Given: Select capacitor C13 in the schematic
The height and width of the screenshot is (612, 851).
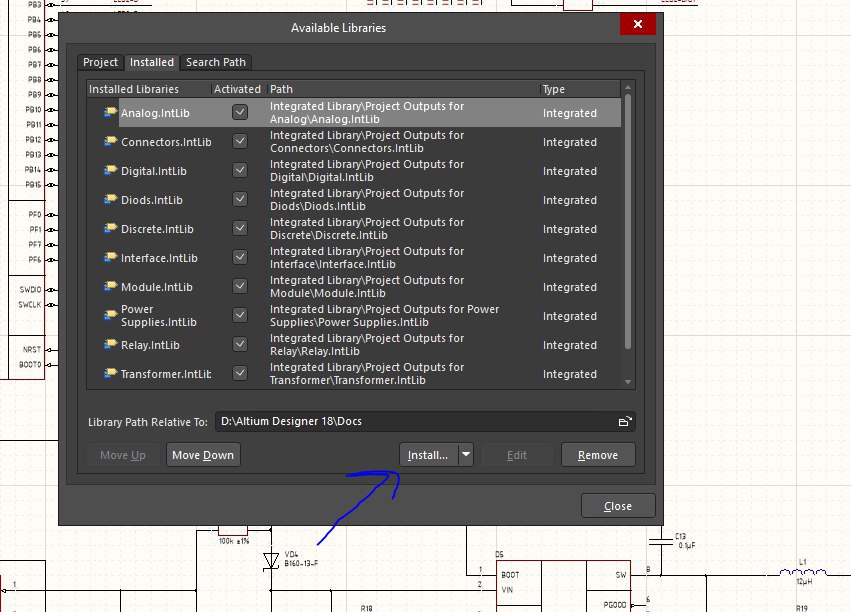Looking at the screenshot, I should (x=661, y=540).
